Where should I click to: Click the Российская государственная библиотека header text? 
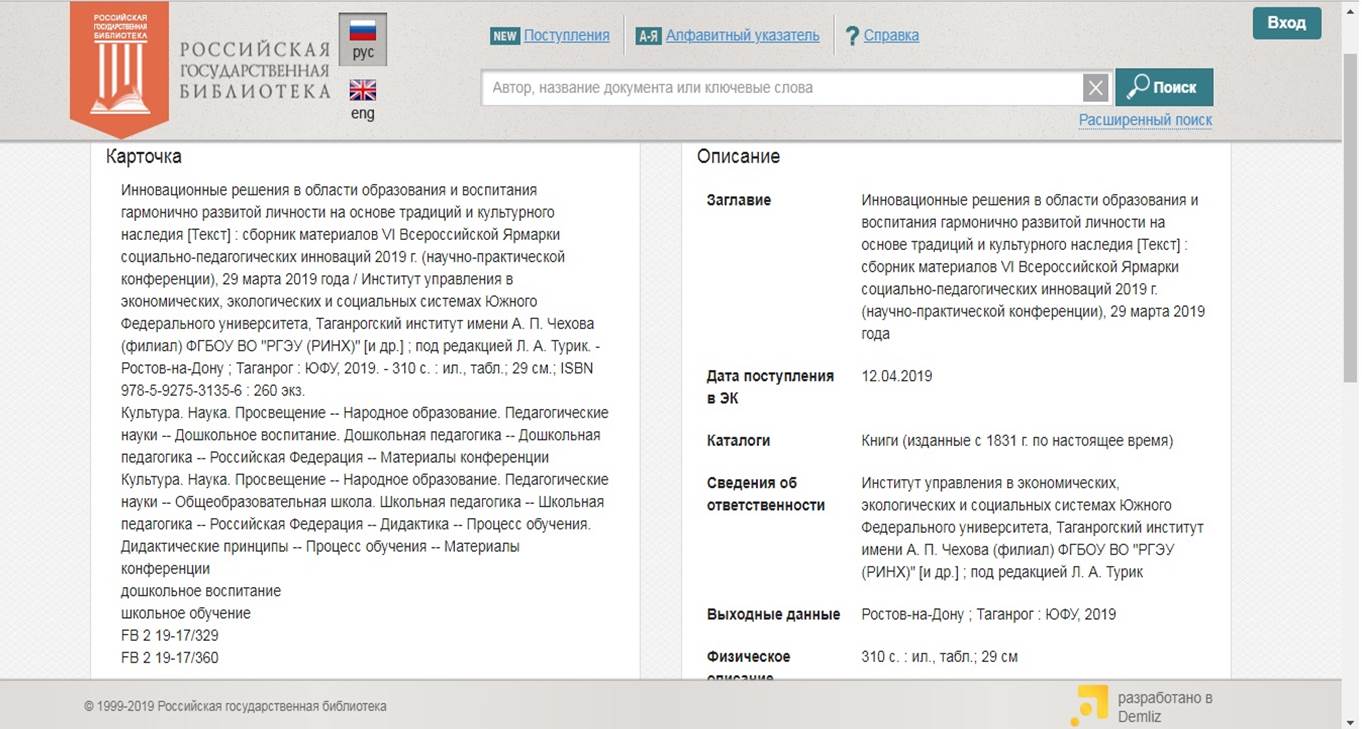[254, 71]
